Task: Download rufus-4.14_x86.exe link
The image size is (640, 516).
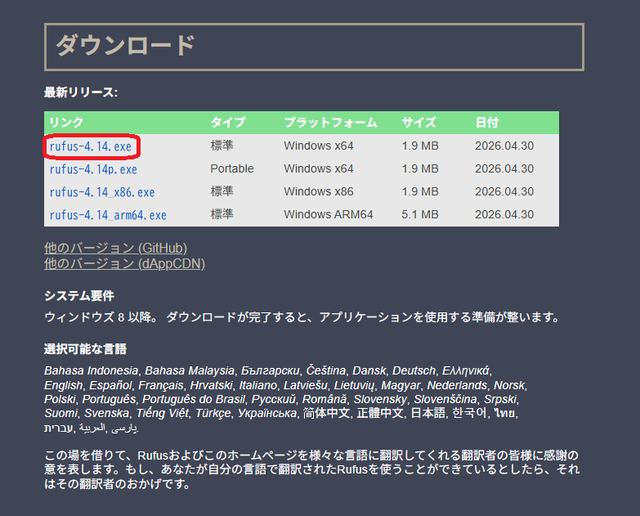Action: pos(102,192)
